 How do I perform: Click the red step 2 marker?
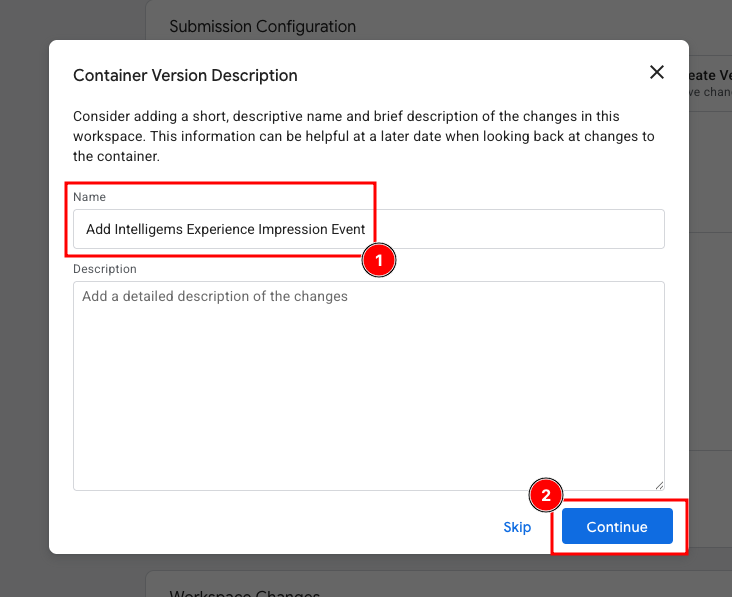coord(546,495)
